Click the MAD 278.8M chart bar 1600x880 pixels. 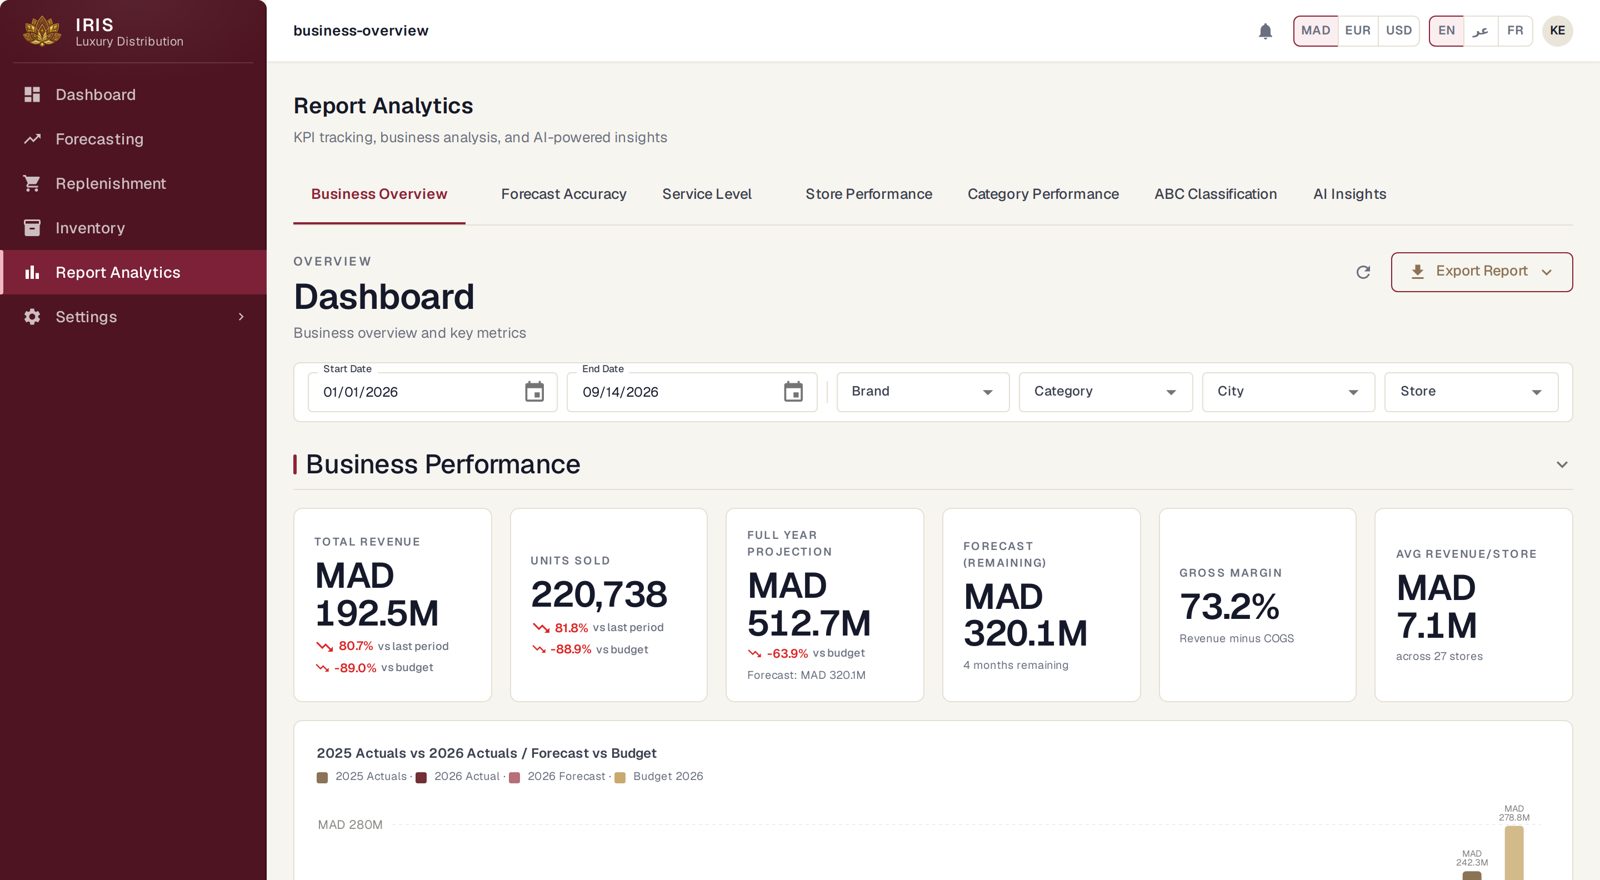(x=1514, y=852)
